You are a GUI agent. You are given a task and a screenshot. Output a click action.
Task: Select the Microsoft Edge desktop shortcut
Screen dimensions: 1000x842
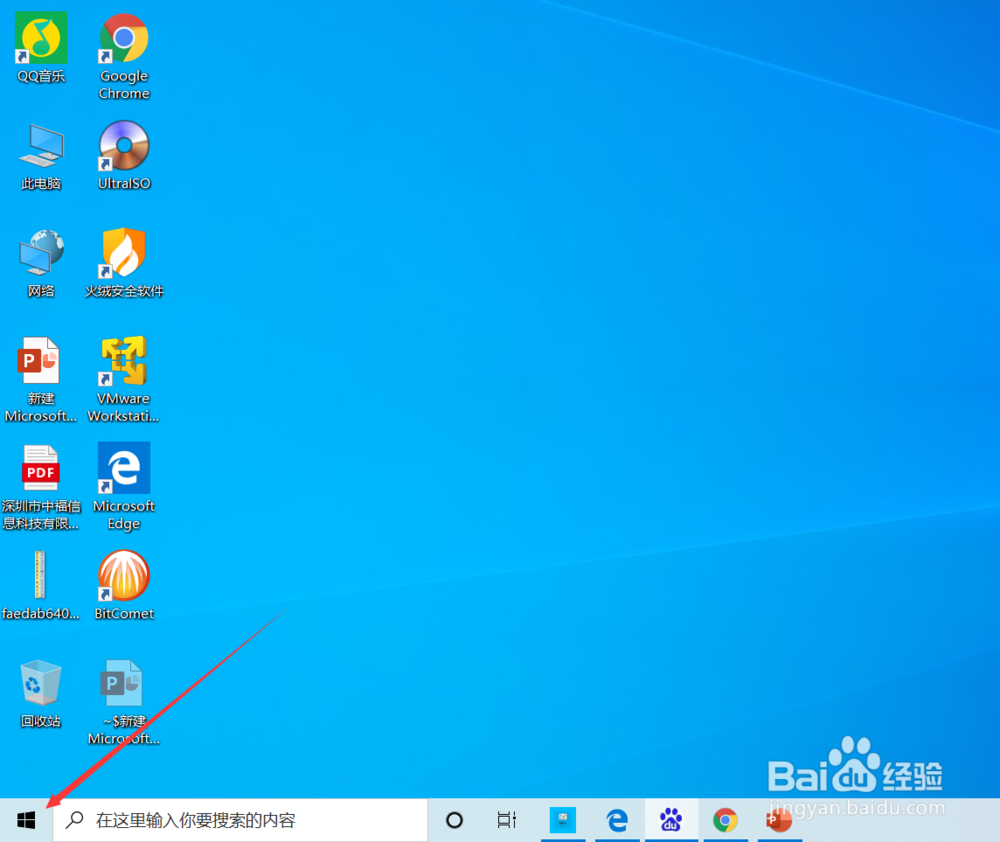tap(124, 486)
